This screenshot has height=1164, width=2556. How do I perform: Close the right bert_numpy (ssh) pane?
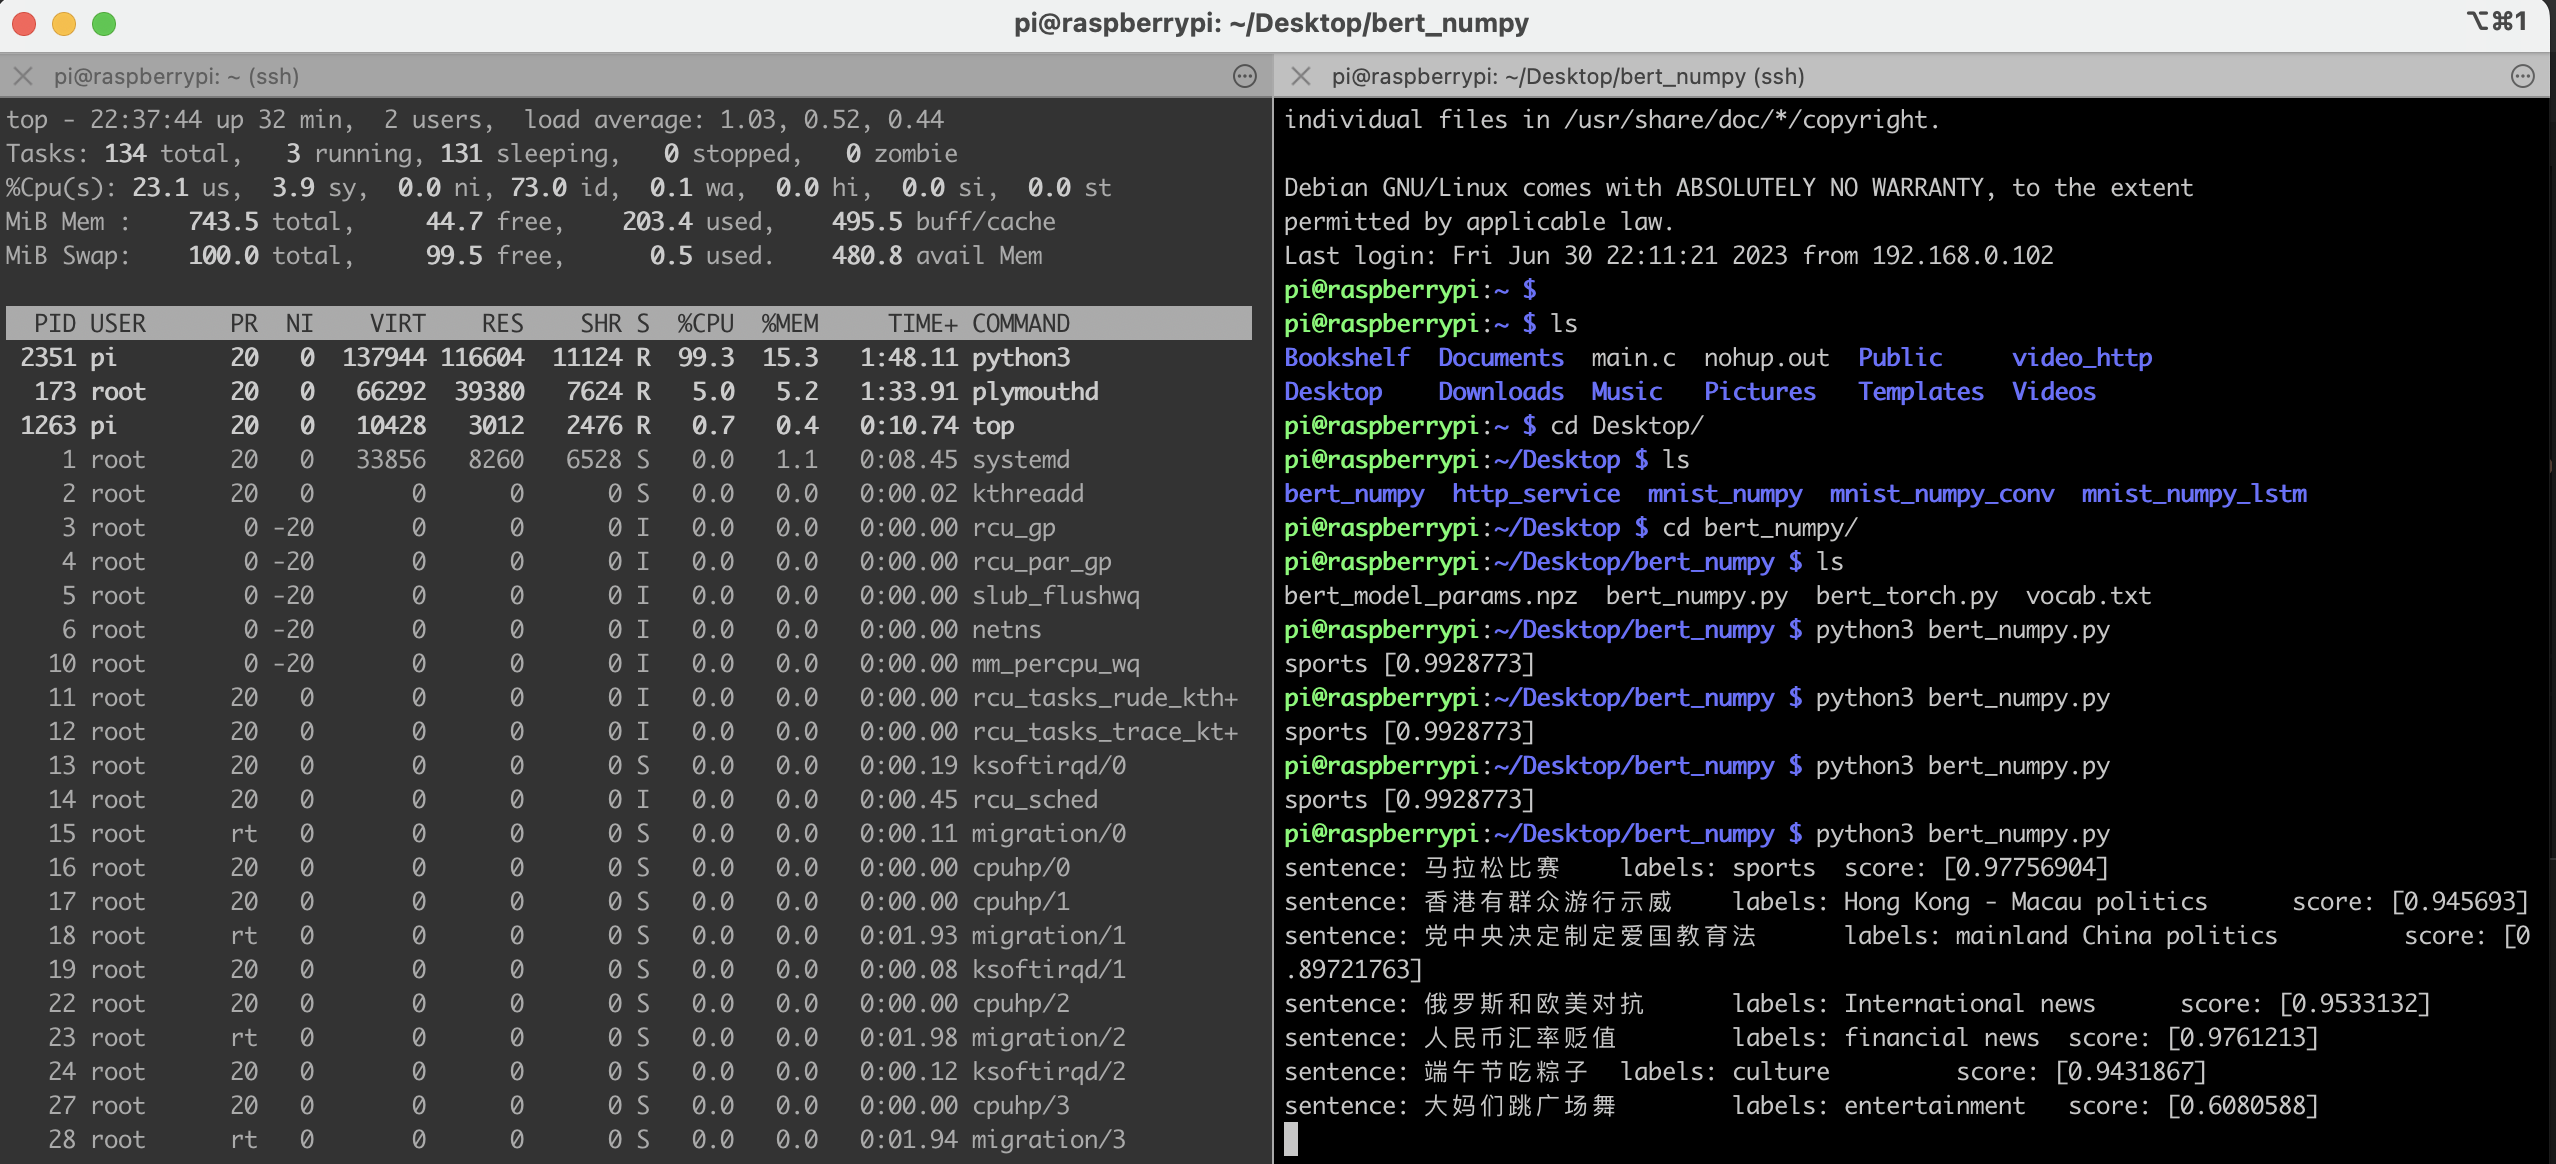click(x=1301, y=76)
